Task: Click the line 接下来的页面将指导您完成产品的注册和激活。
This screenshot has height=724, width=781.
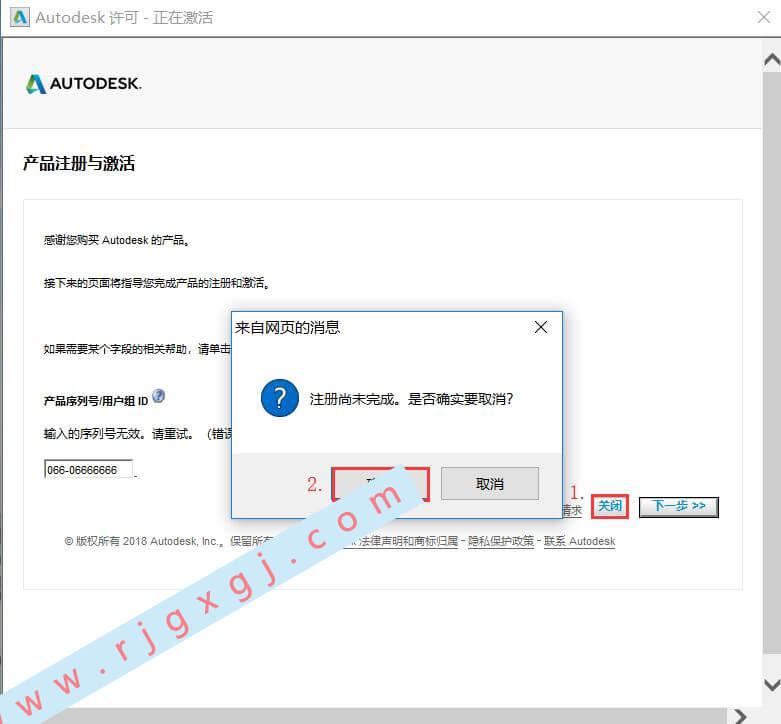Action: [156, 283]
